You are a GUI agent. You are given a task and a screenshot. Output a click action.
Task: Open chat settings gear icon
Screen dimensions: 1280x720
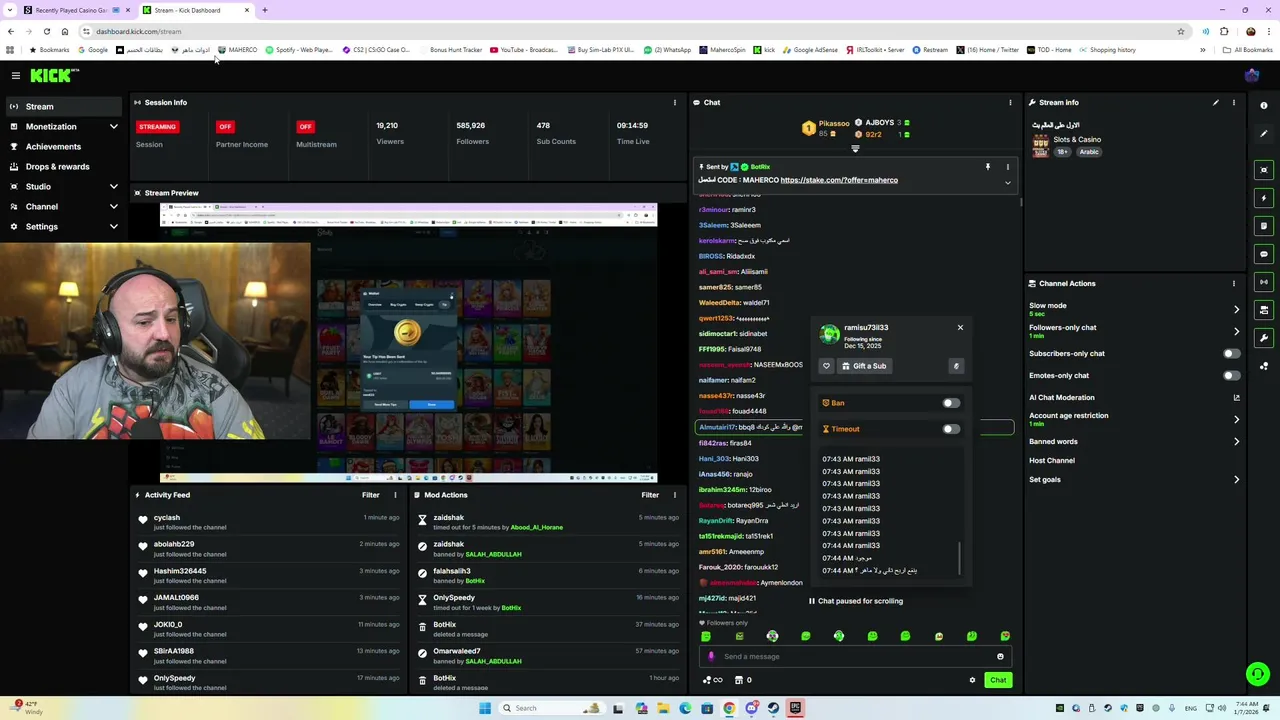coord(972,680)
